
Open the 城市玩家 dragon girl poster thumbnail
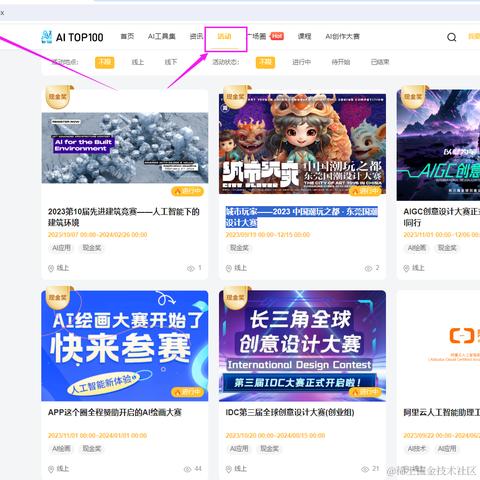click(302, 144)
